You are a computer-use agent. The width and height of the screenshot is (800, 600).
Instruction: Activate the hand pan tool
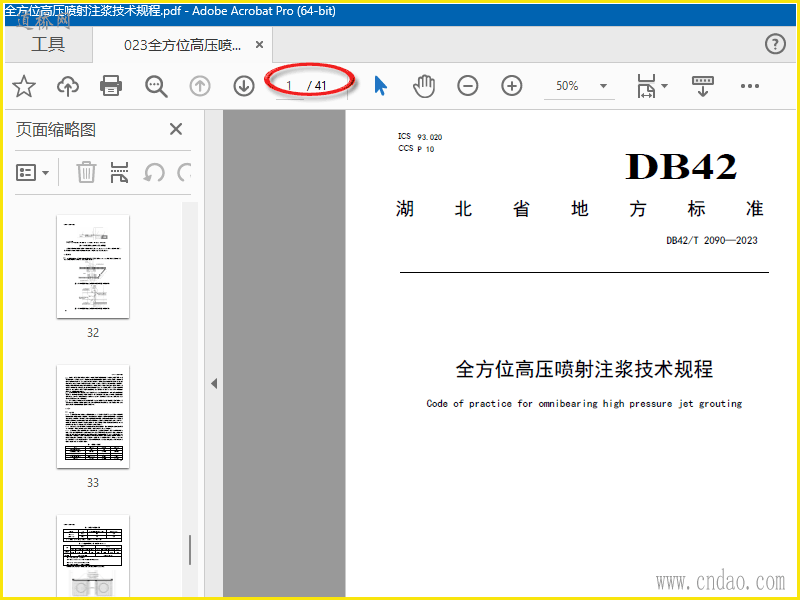click(424, 86)
